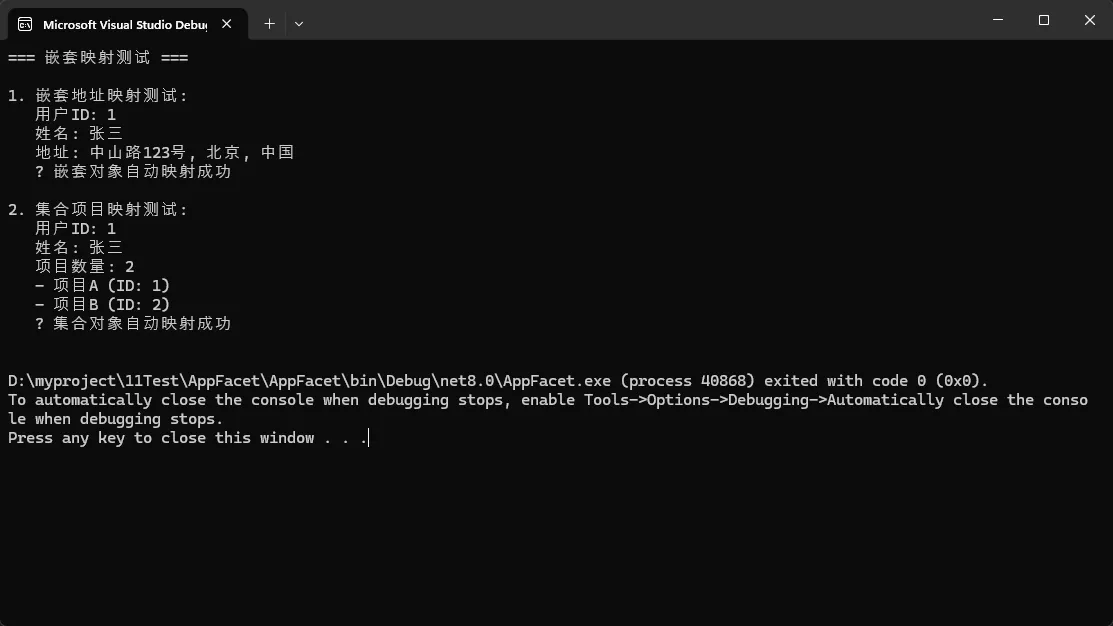Expand the new tab profile dropdown chevron
Screen dimensions: 1113x626
click(299, 23)
